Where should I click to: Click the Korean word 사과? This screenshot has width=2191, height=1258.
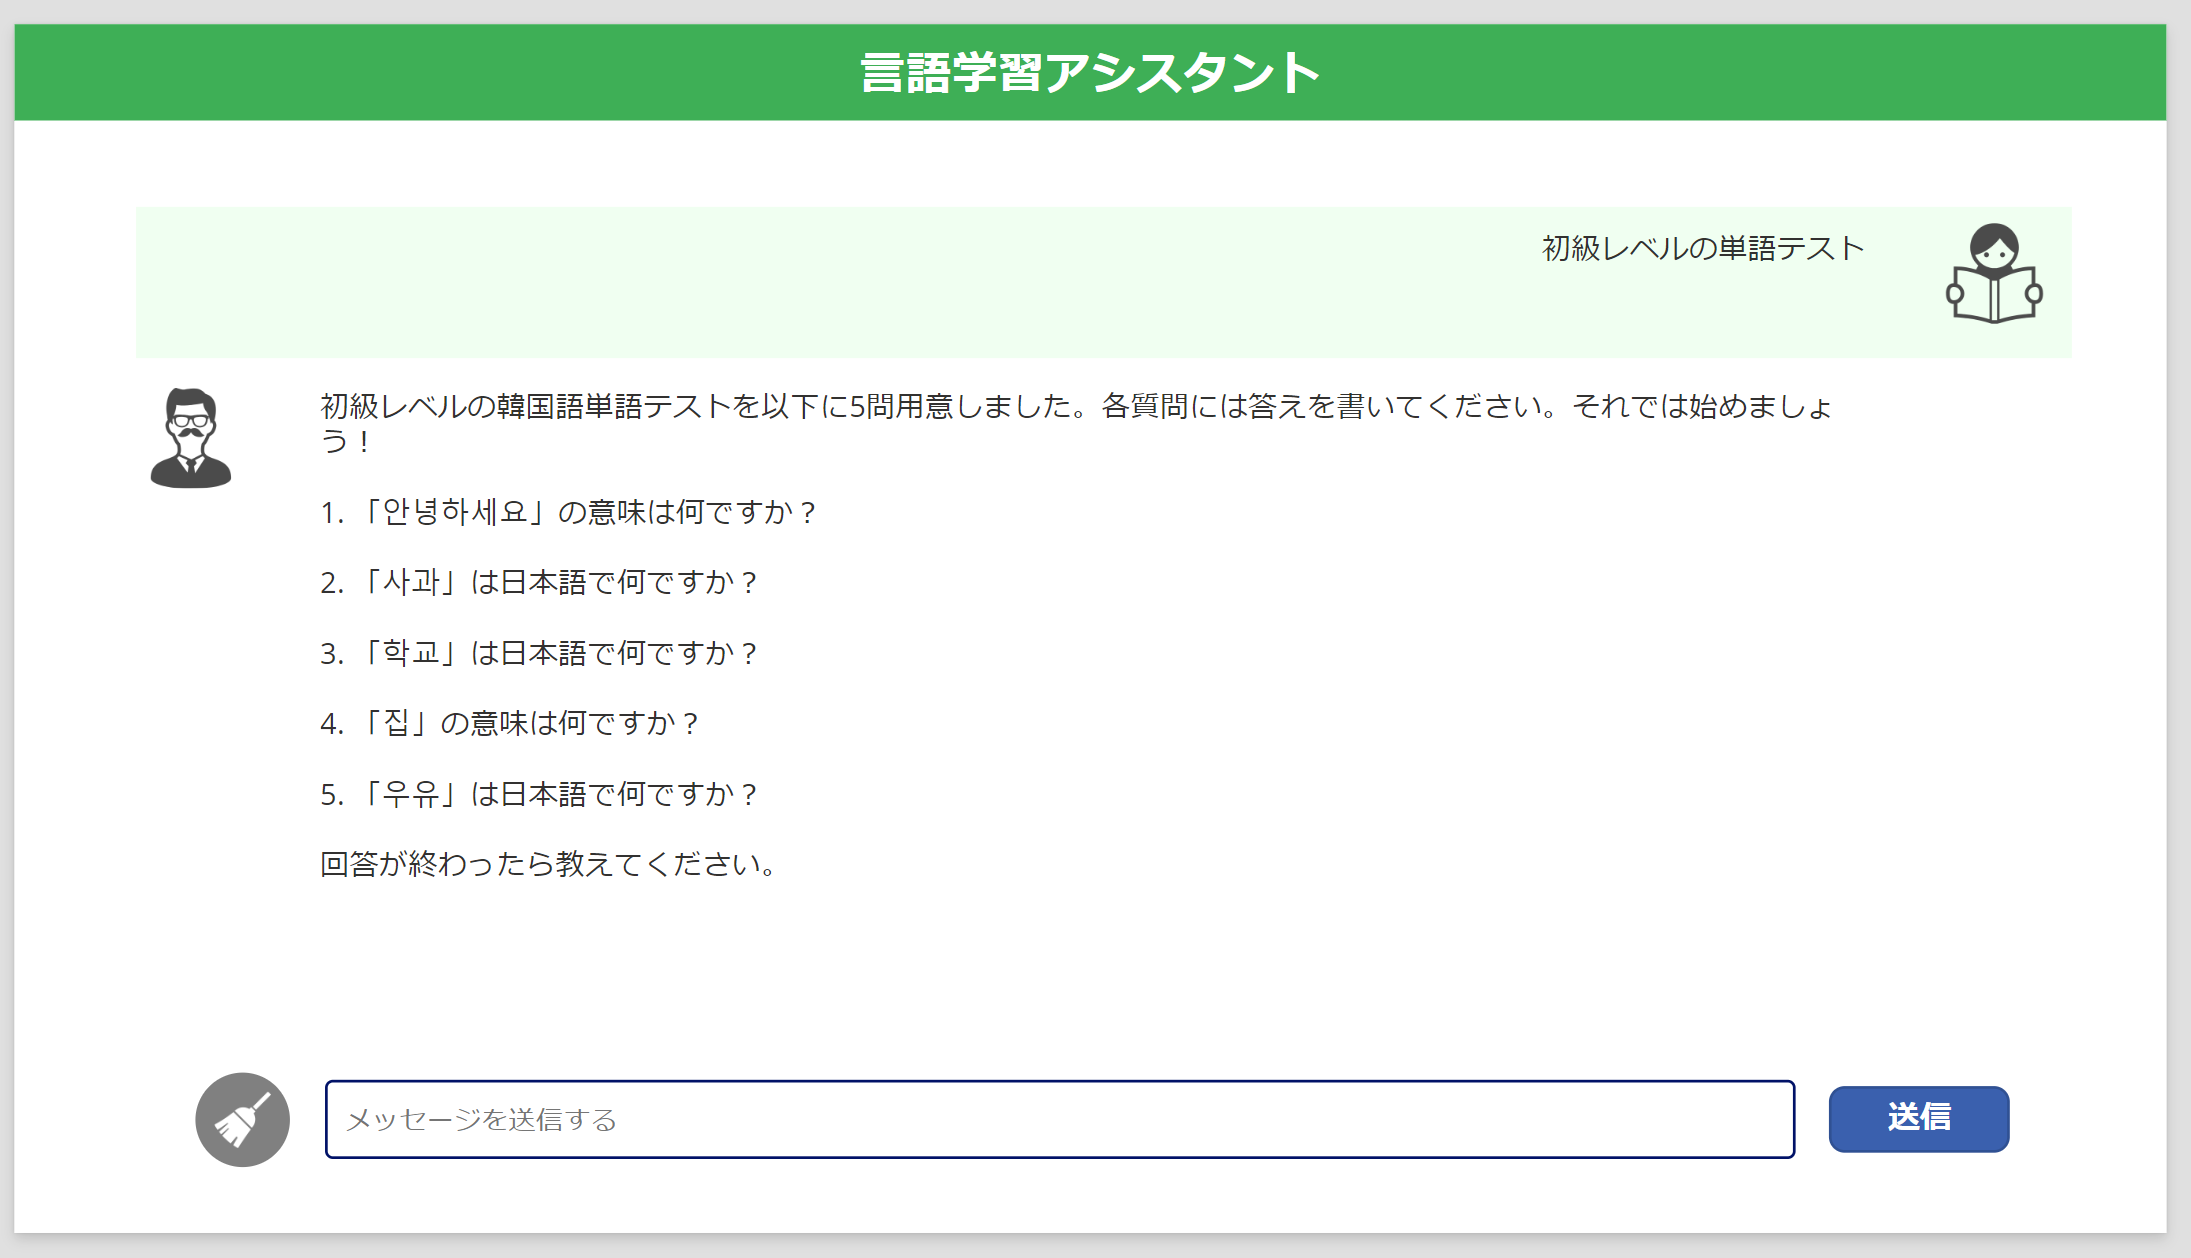pyautogui.click(x=411, y=582)
